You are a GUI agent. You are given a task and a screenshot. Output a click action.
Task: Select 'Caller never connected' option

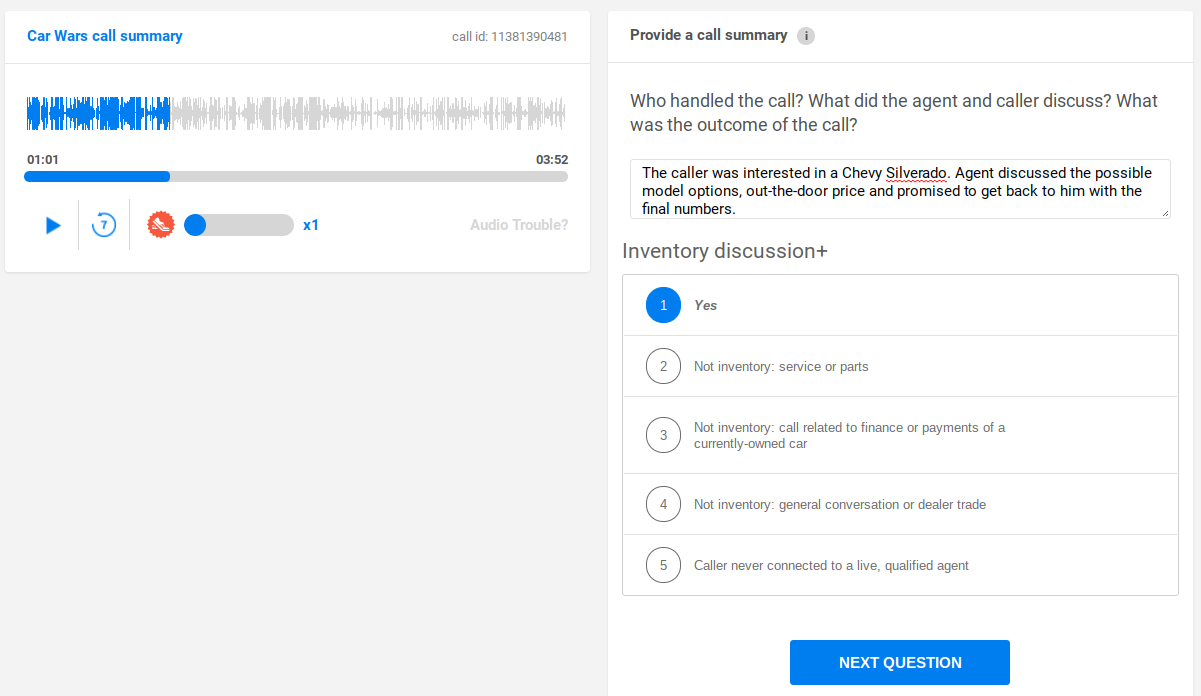tap(900, 565)
